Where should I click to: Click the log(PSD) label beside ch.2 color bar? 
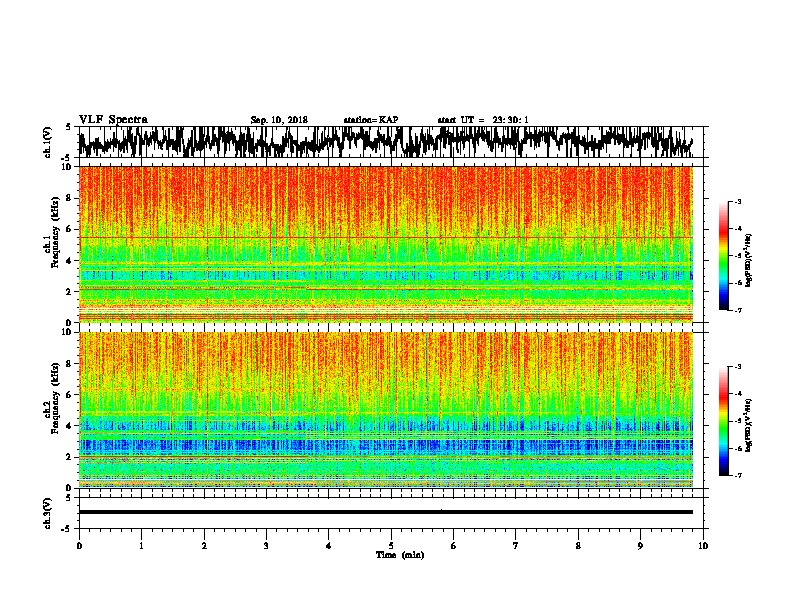pos(748,424)
